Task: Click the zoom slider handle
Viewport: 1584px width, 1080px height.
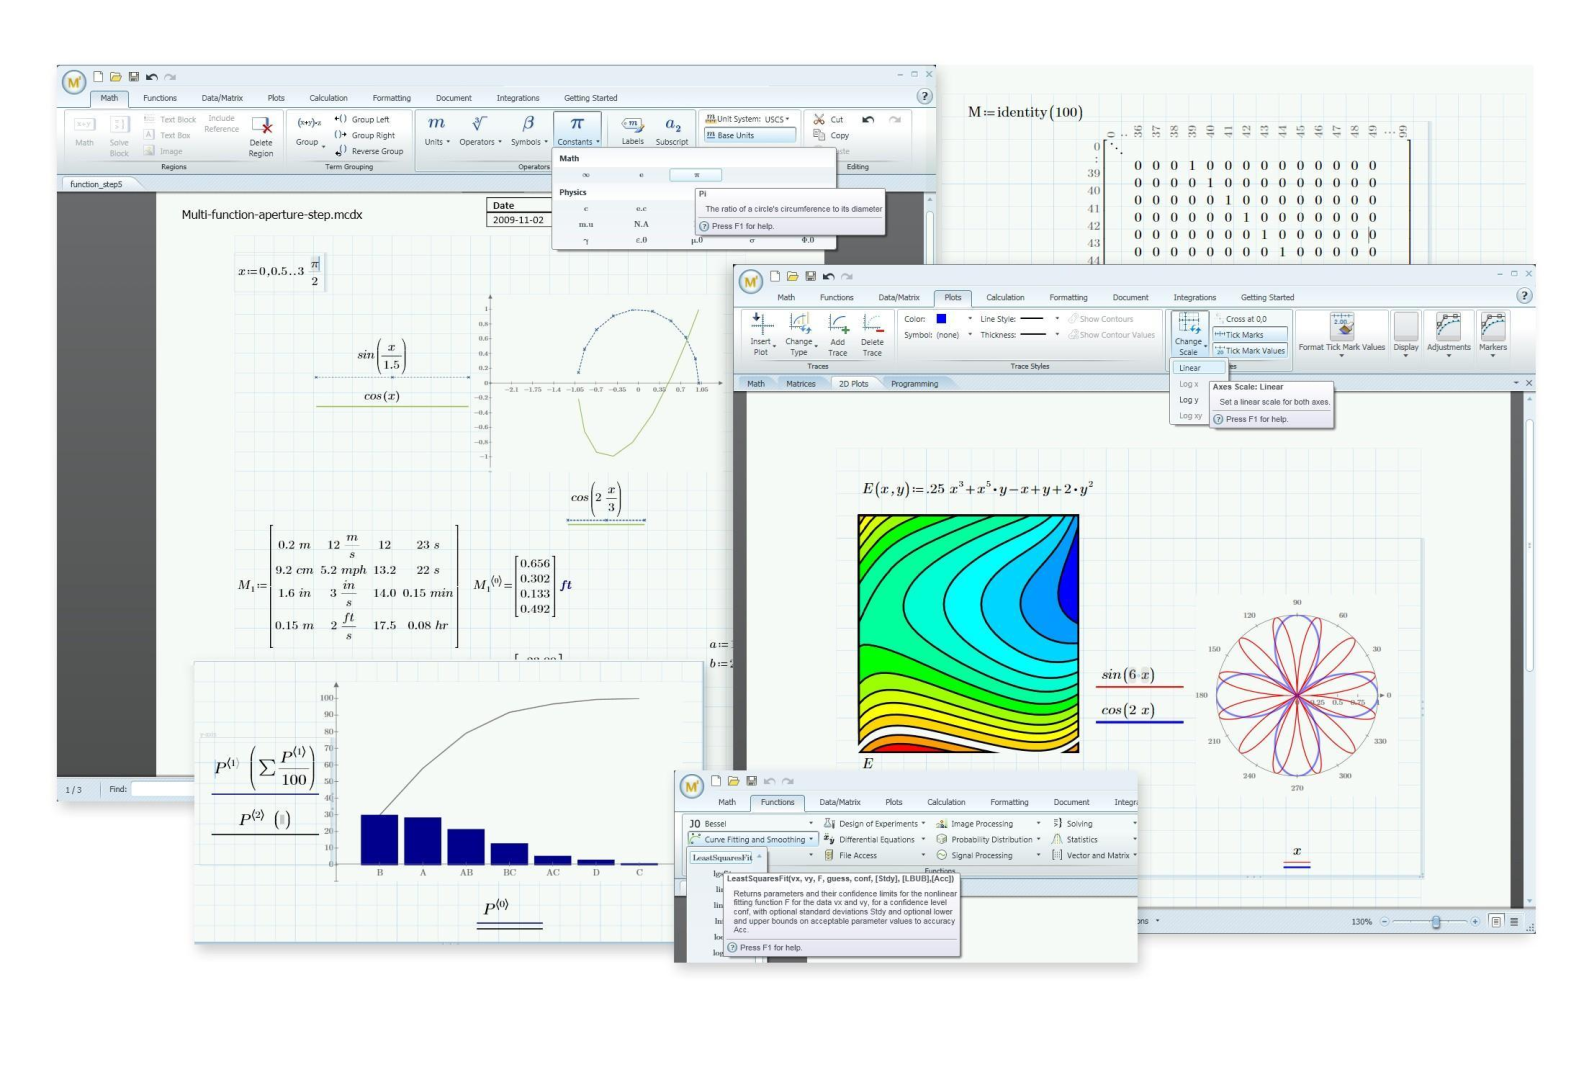Action: 1436,922
